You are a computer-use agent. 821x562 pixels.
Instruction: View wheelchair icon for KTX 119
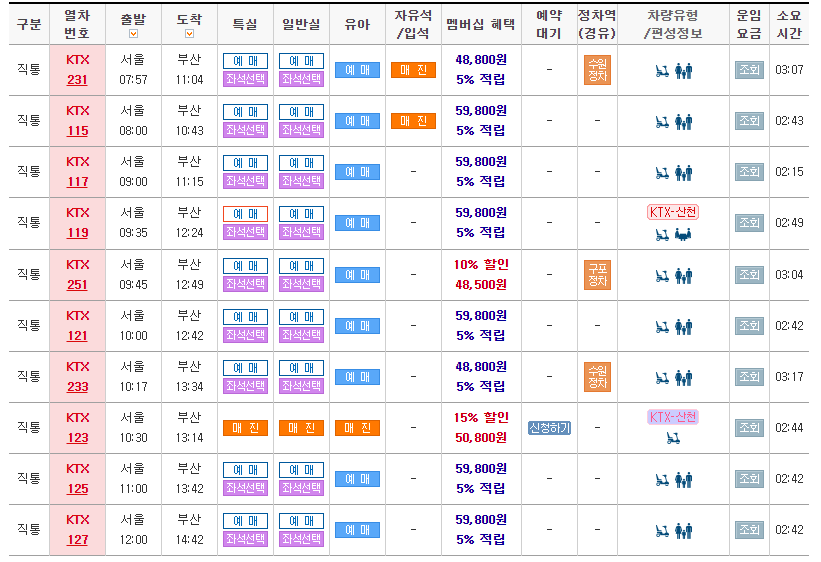click(x=662, y=235)
